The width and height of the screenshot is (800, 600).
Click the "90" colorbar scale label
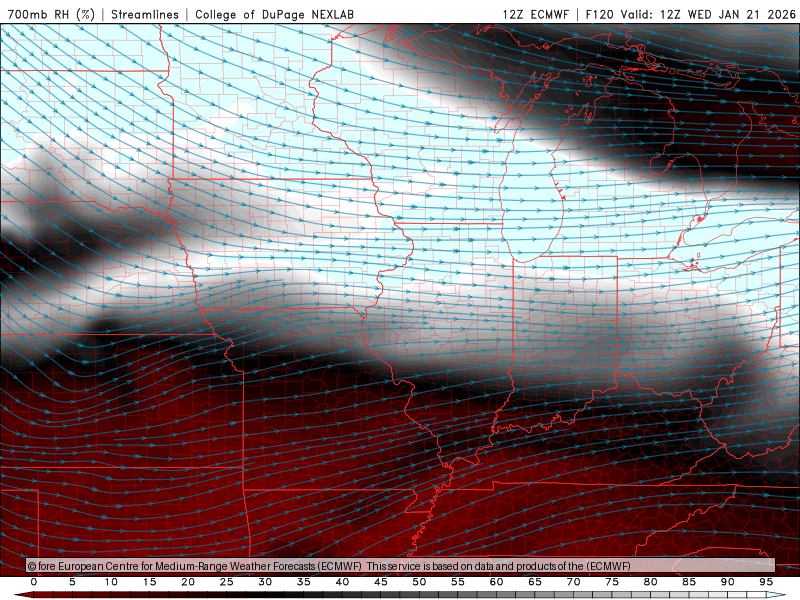click(x=728, y=582)
